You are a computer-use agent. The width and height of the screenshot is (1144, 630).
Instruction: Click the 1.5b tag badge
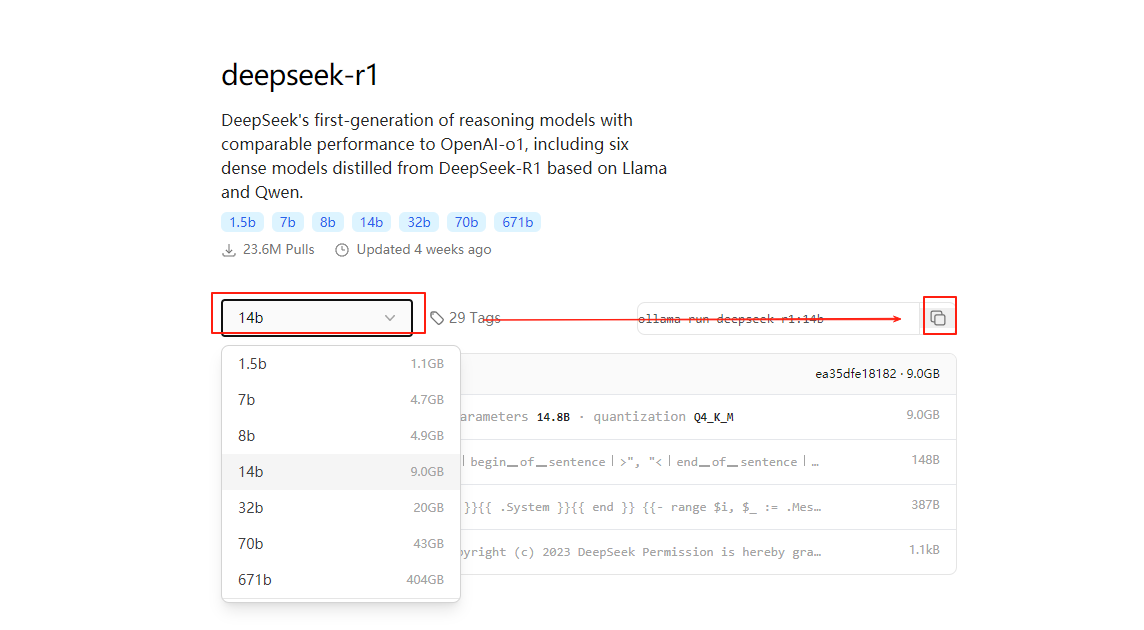242,222
